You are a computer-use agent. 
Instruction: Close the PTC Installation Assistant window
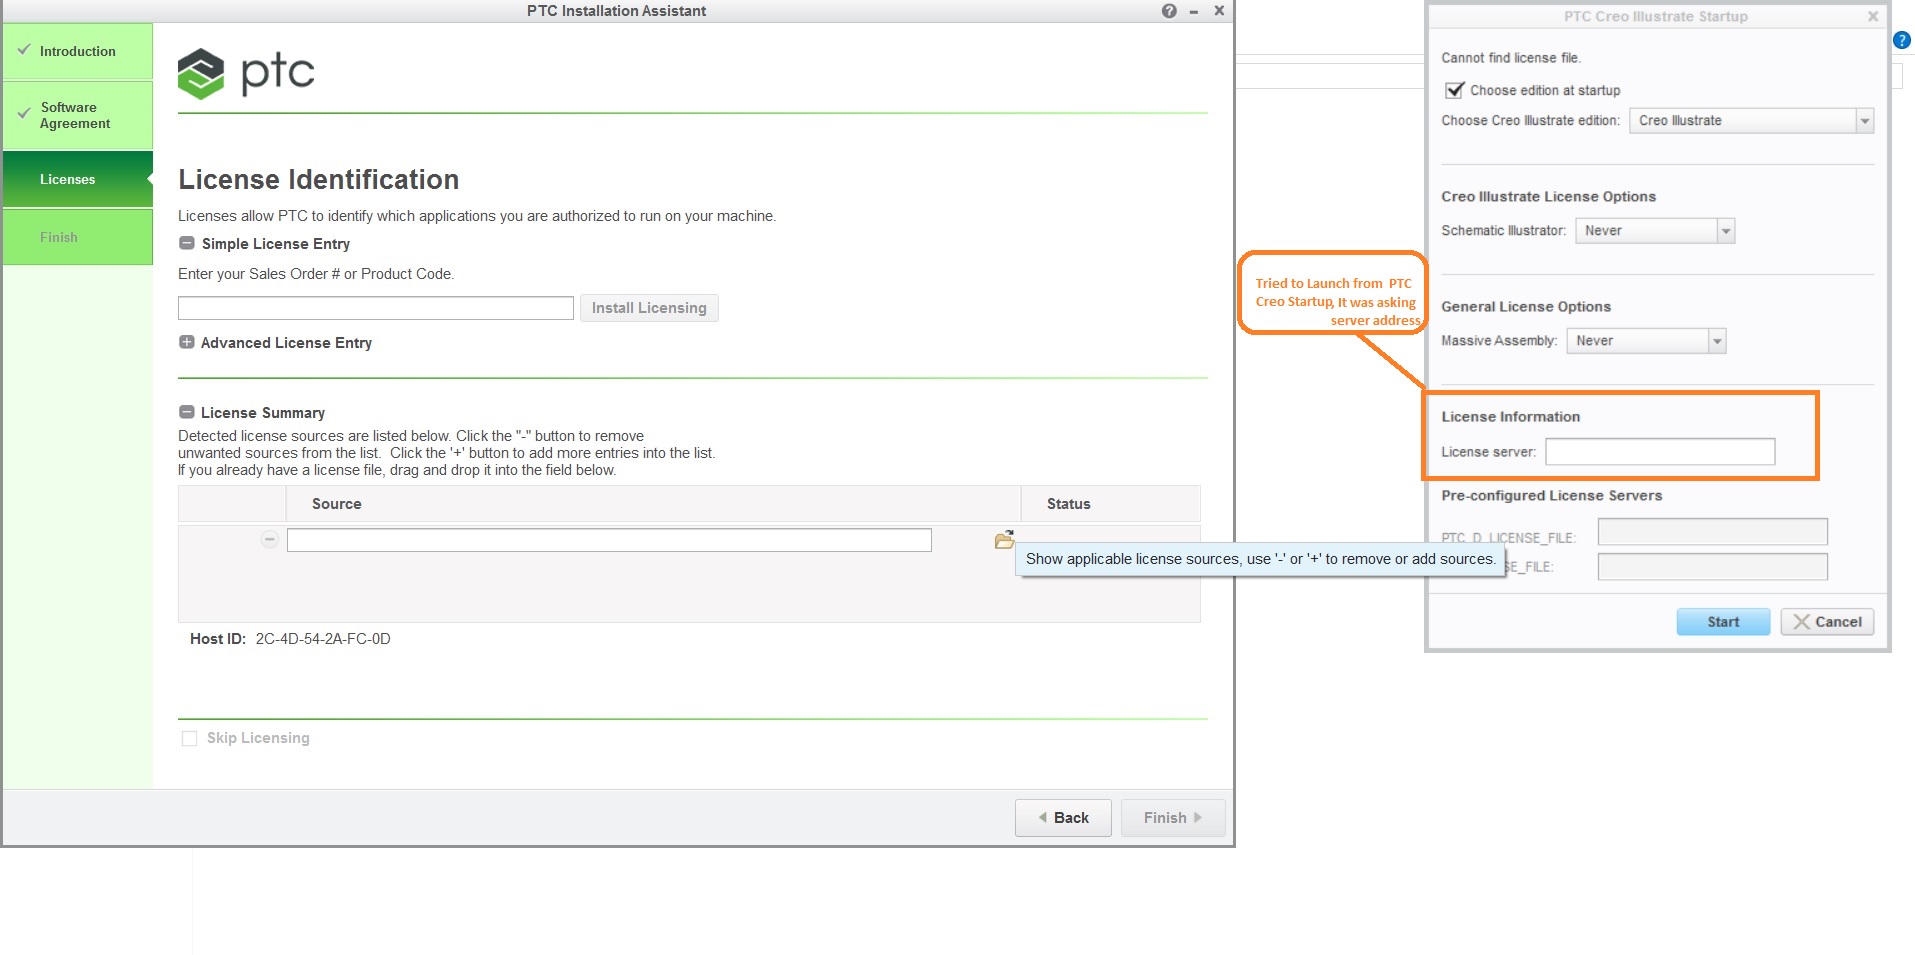pyautogui.click(x=1219, y=11)
